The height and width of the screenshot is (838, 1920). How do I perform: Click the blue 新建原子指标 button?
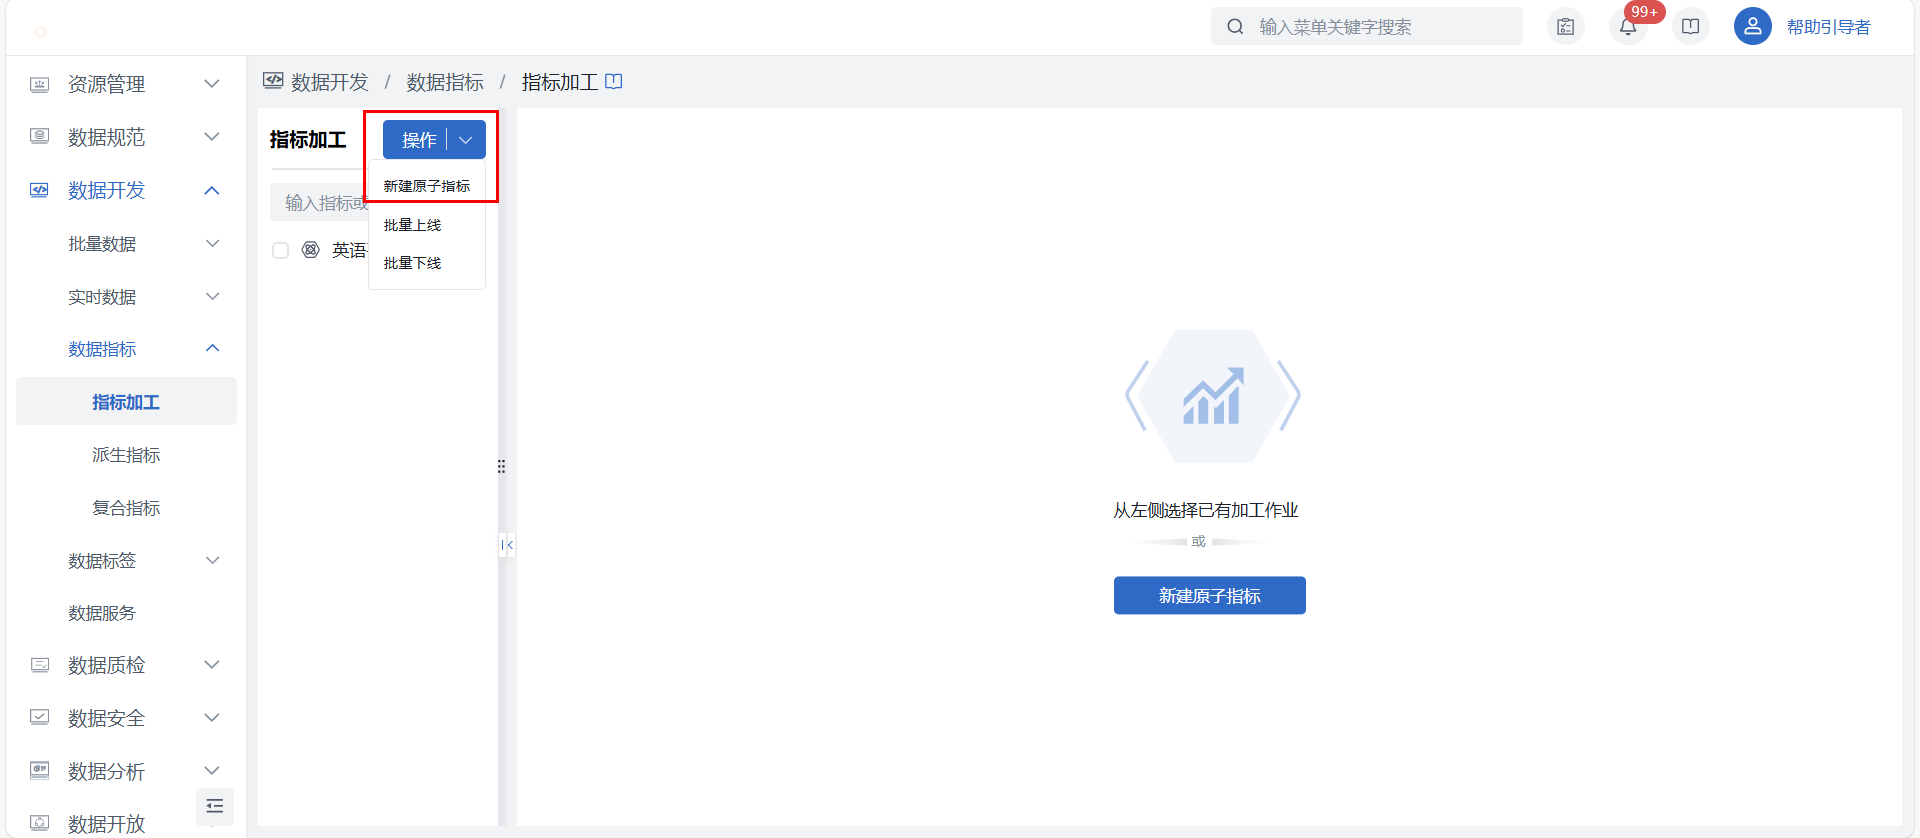coord(1210,596)
